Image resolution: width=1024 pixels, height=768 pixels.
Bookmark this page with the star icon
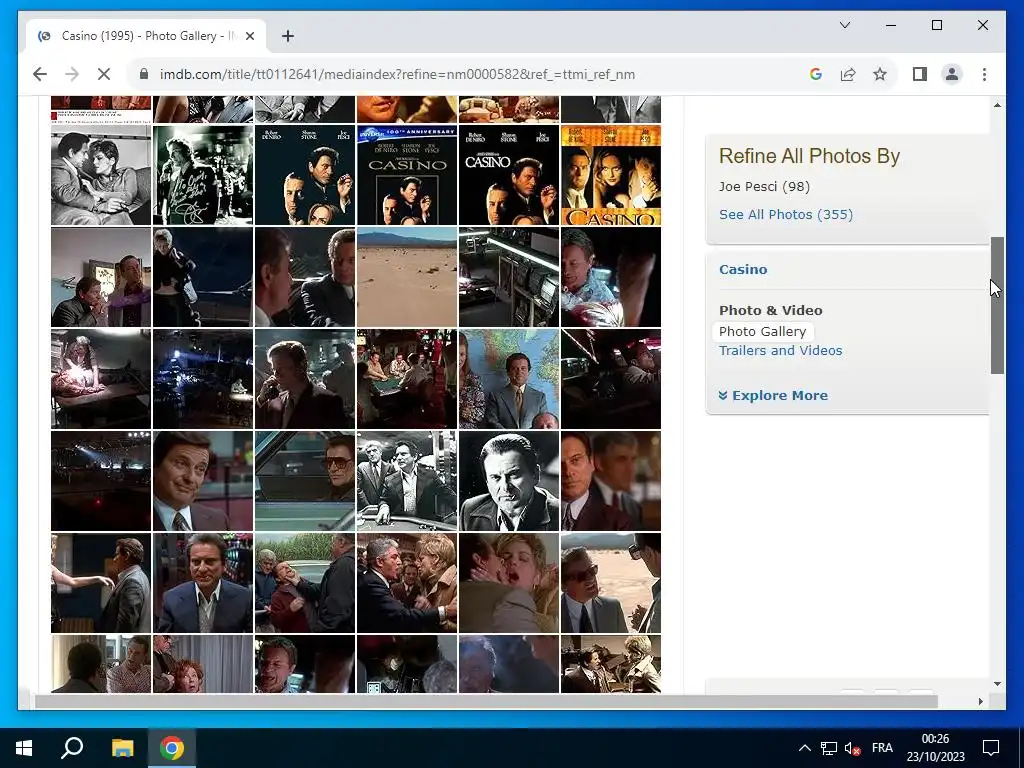coord(880,74)
